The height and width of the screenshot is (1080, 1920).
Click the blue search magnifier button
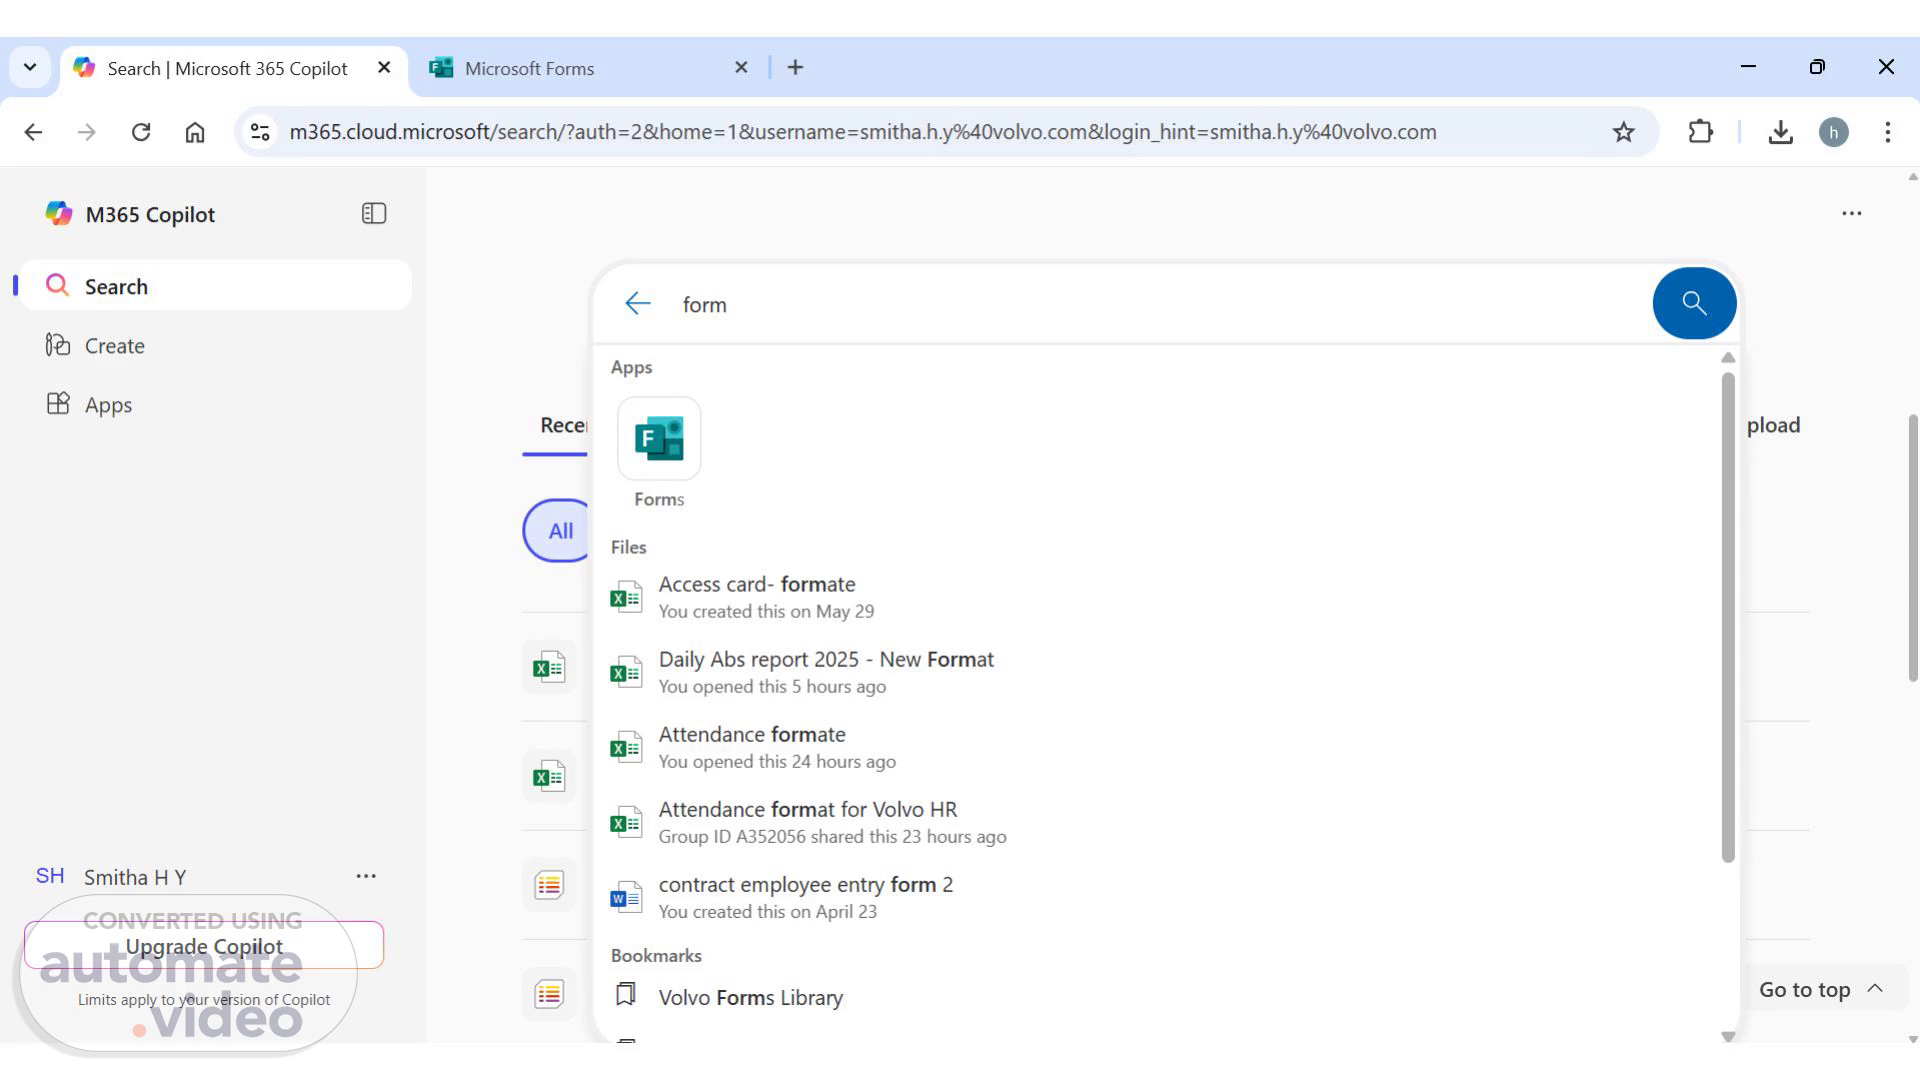click(1694, 303)
